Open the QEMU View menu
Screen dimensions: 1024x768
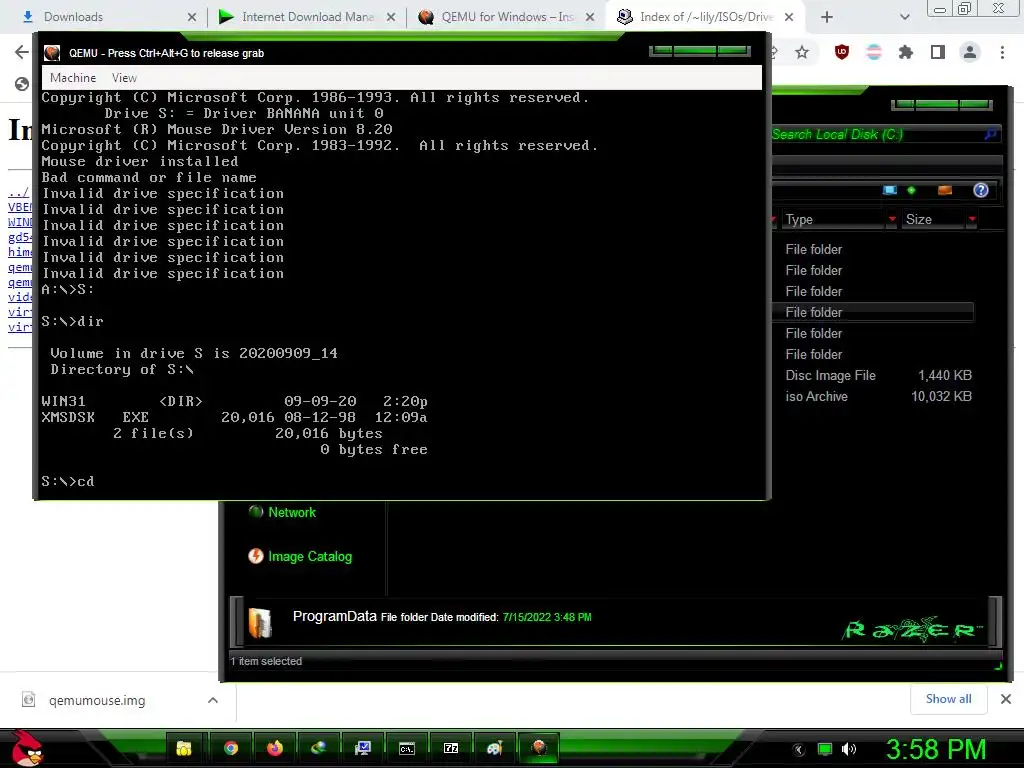click(124, 78)
